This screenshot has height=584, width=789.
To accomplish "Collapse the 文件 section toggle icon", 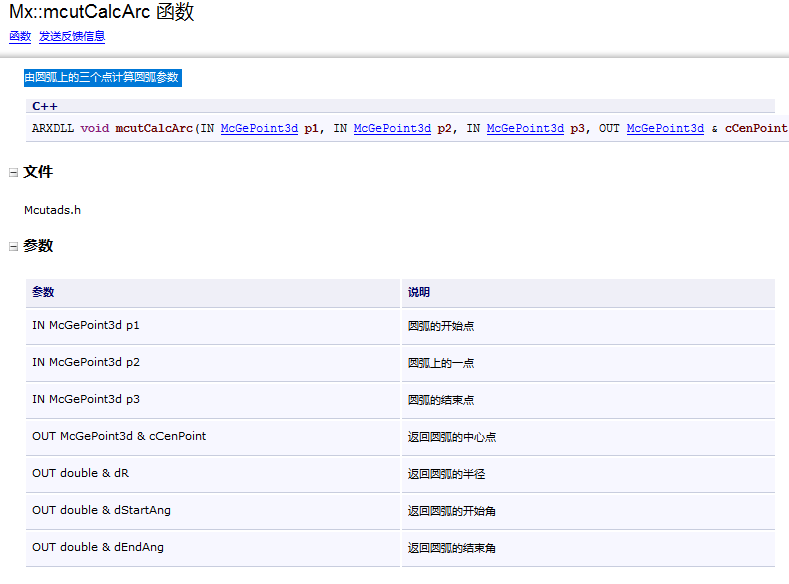I will (x=14, y=173).
